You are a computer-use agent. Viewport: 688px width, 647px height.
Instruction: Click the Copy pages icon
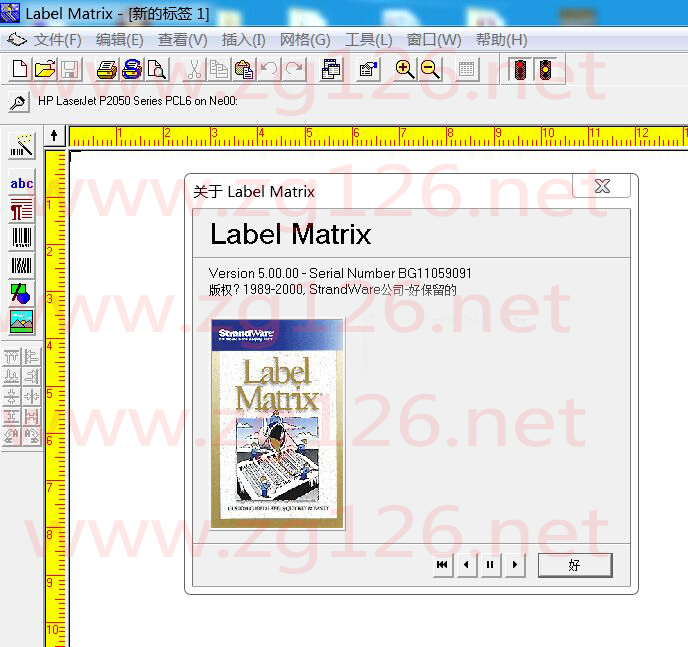pos(219,69)
